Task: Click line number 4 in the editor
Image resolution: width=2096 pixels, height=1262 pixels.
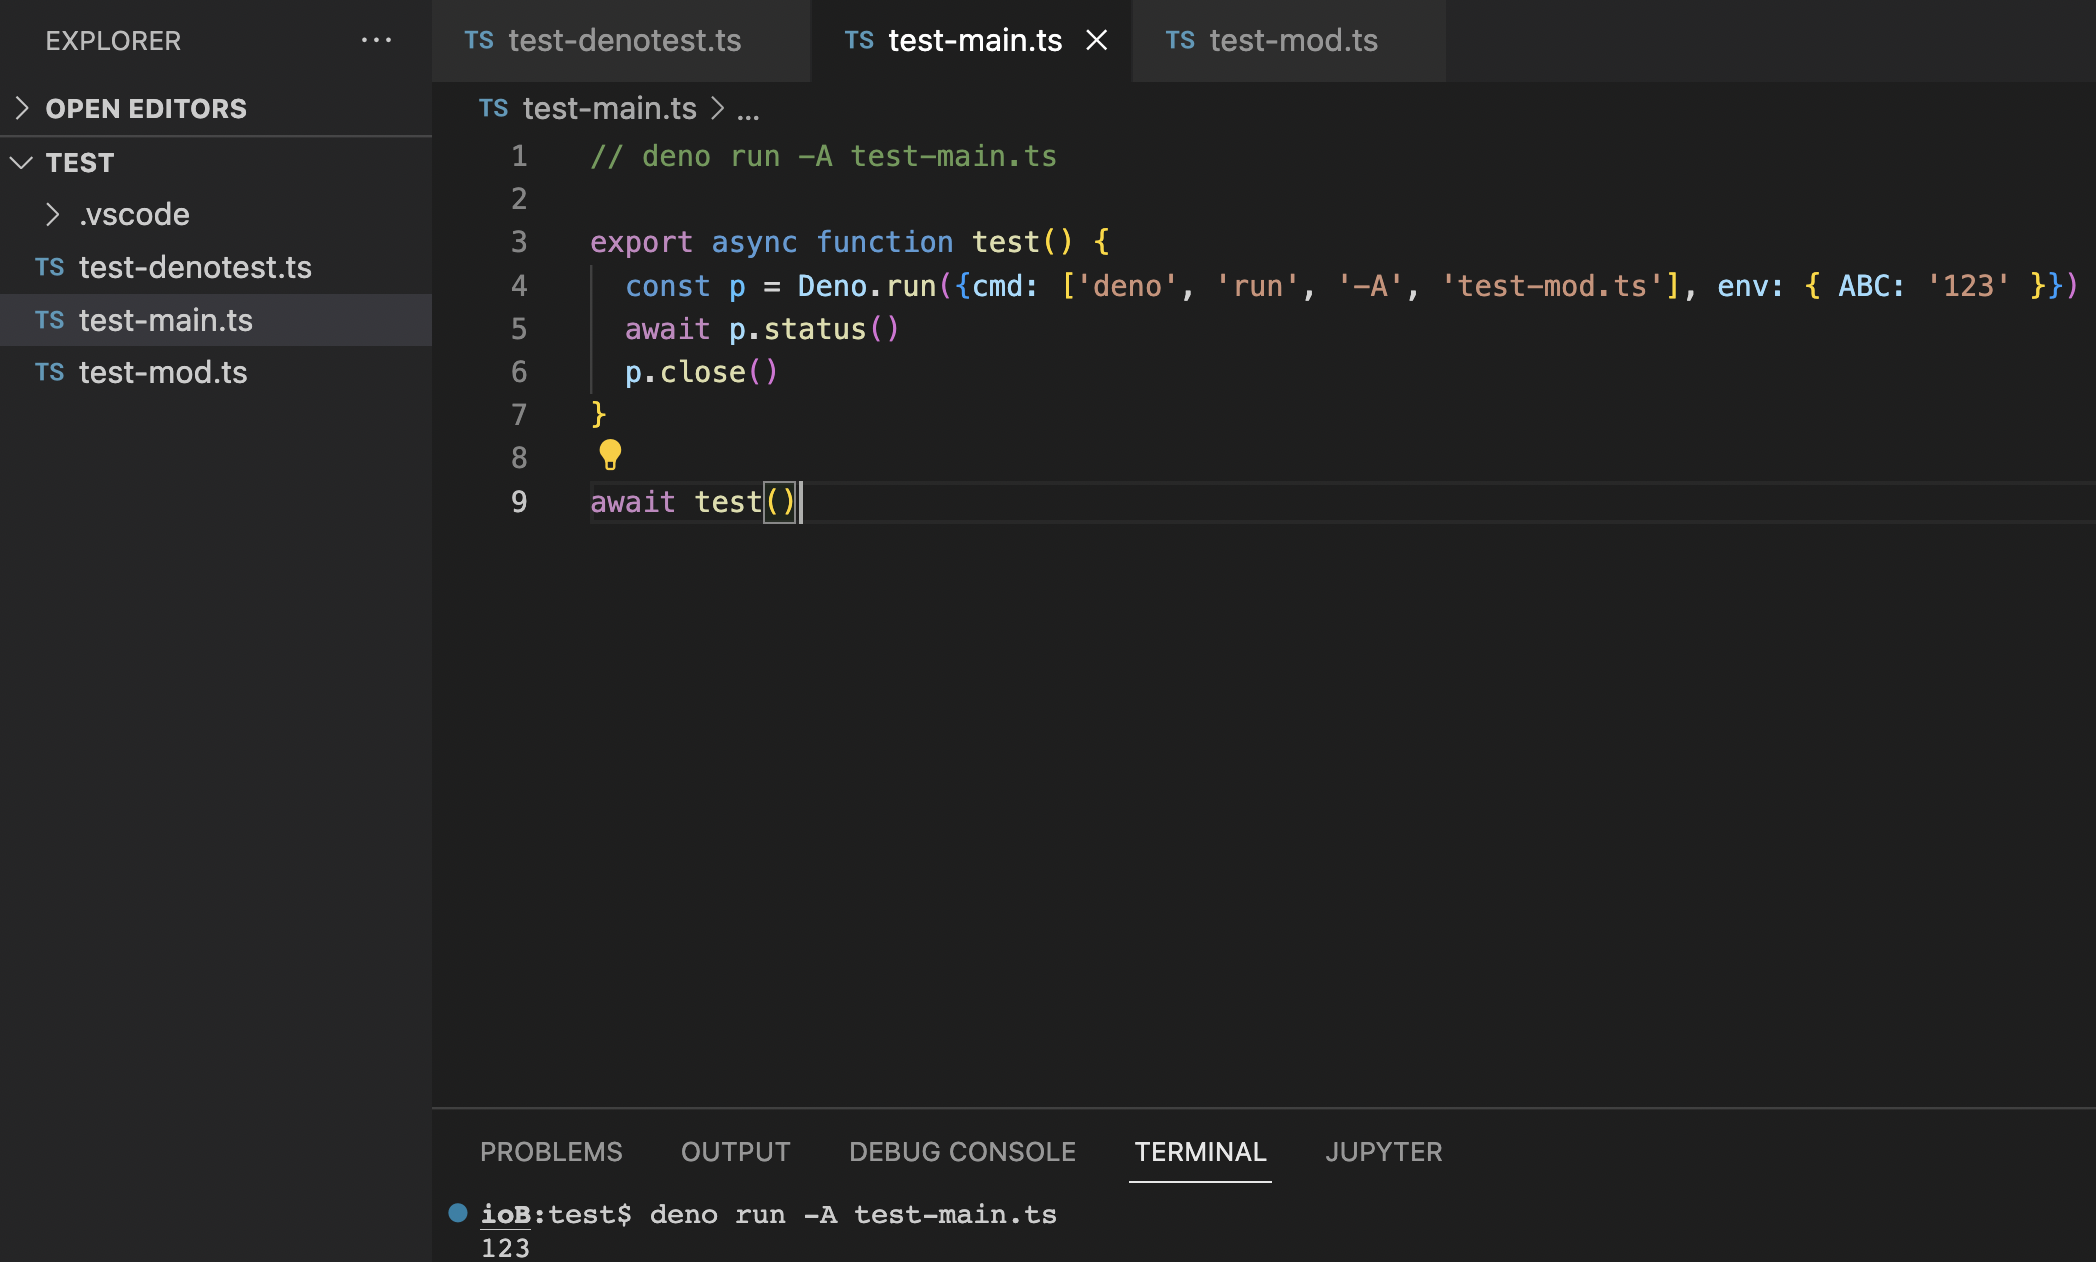Action: 519,286
